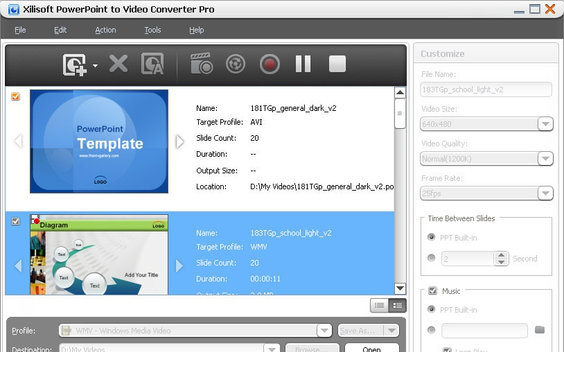Viewport: 564px width, 366px height.
Task: Show next slide of PowerPoint Template preview
Action: tap(179, 141)
